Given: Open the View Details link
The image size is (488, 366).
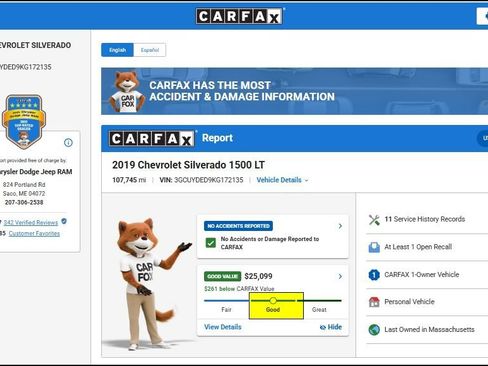Looking at the screenshot, I should pyautogui.click(x=223, y=327).
